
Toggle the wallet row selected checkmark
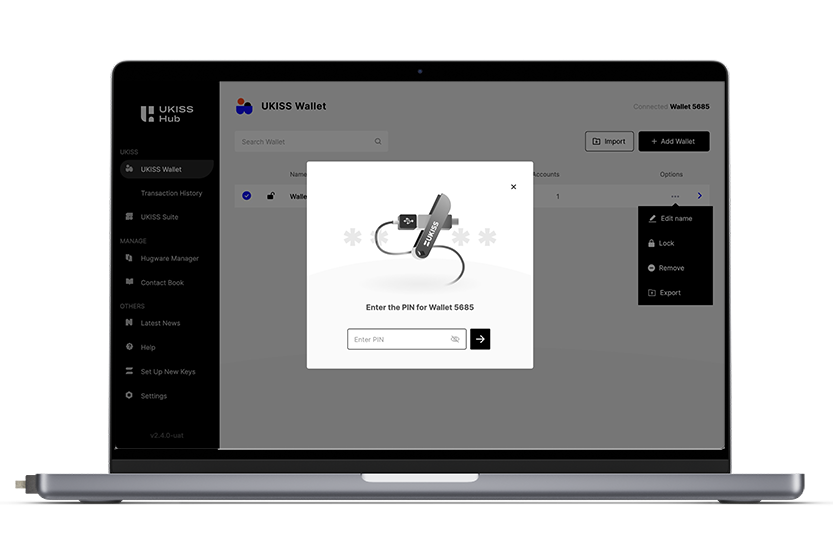246,195
